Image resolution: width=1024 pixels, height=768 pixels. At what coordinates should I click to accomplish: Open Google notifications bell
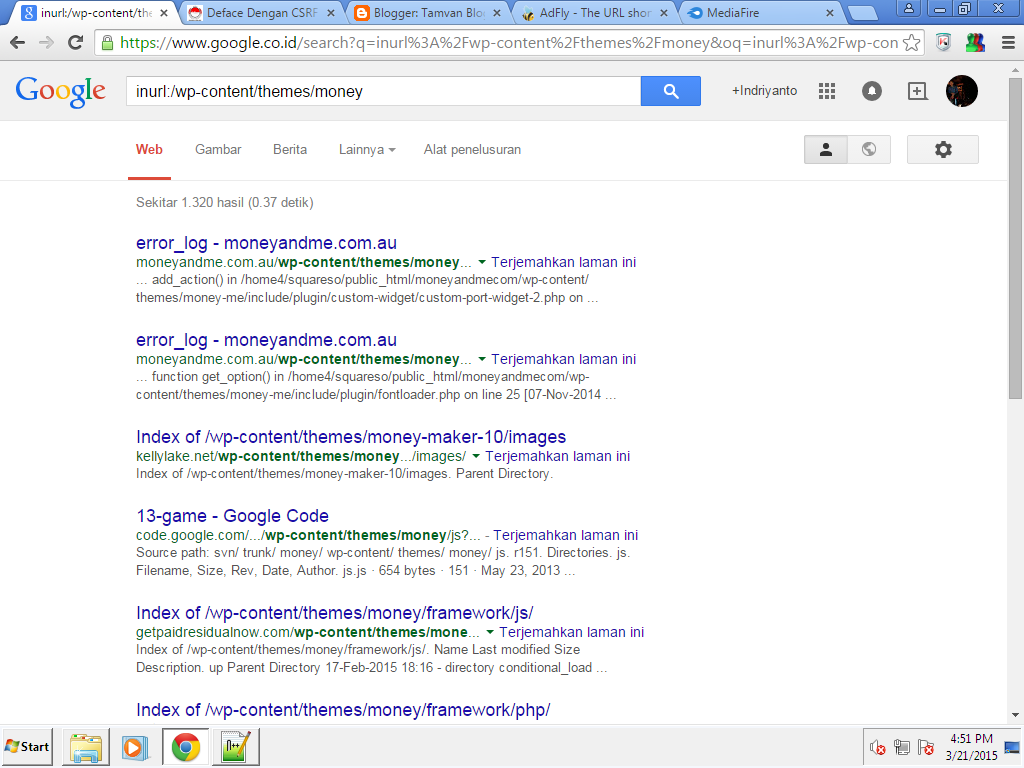click(x=871, y=91)
